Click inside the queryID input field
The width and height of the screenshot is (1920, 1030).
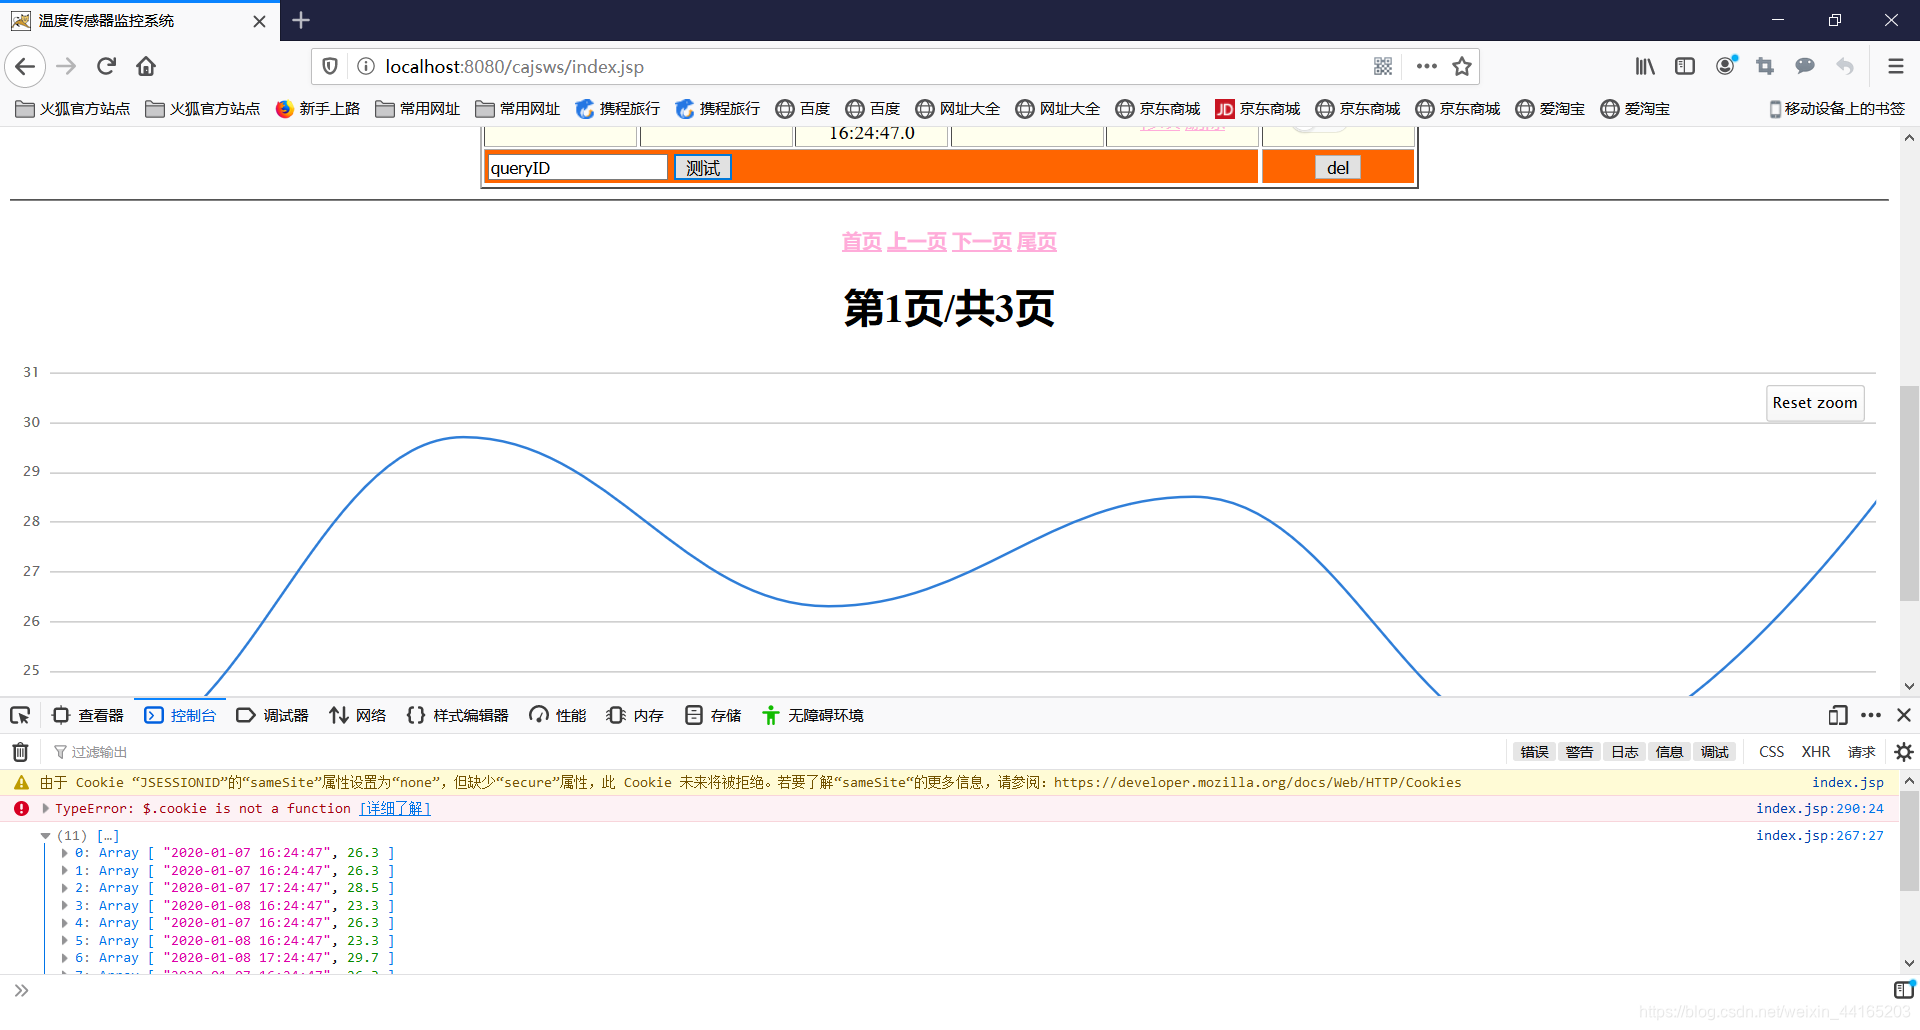coord(576,167)
